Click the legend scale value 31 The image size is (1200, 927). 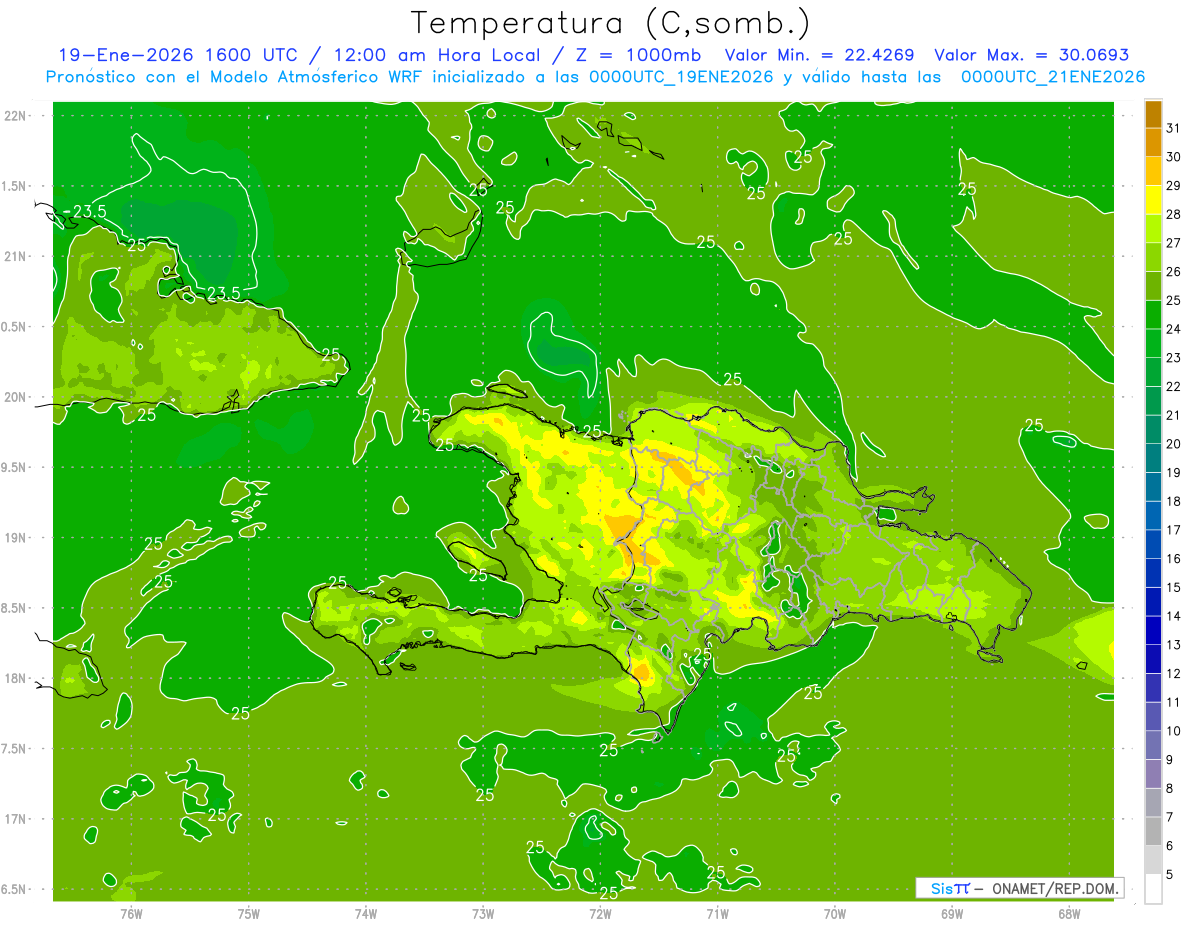1173,128
